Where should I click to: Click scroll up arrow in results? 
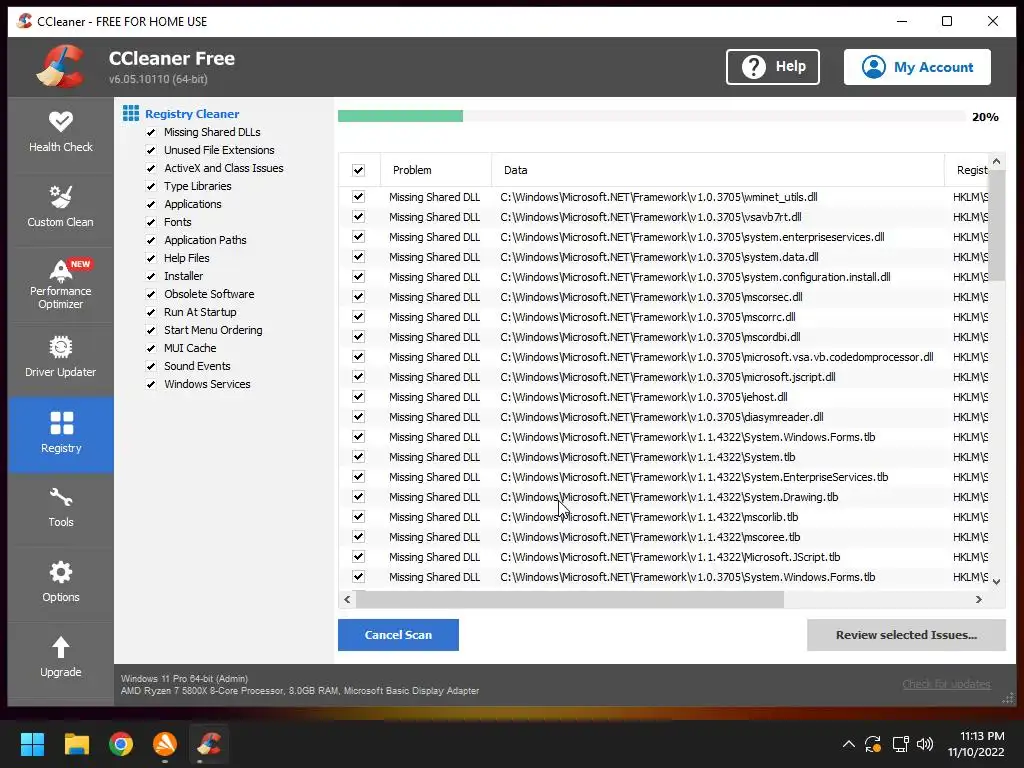point(996,161)
